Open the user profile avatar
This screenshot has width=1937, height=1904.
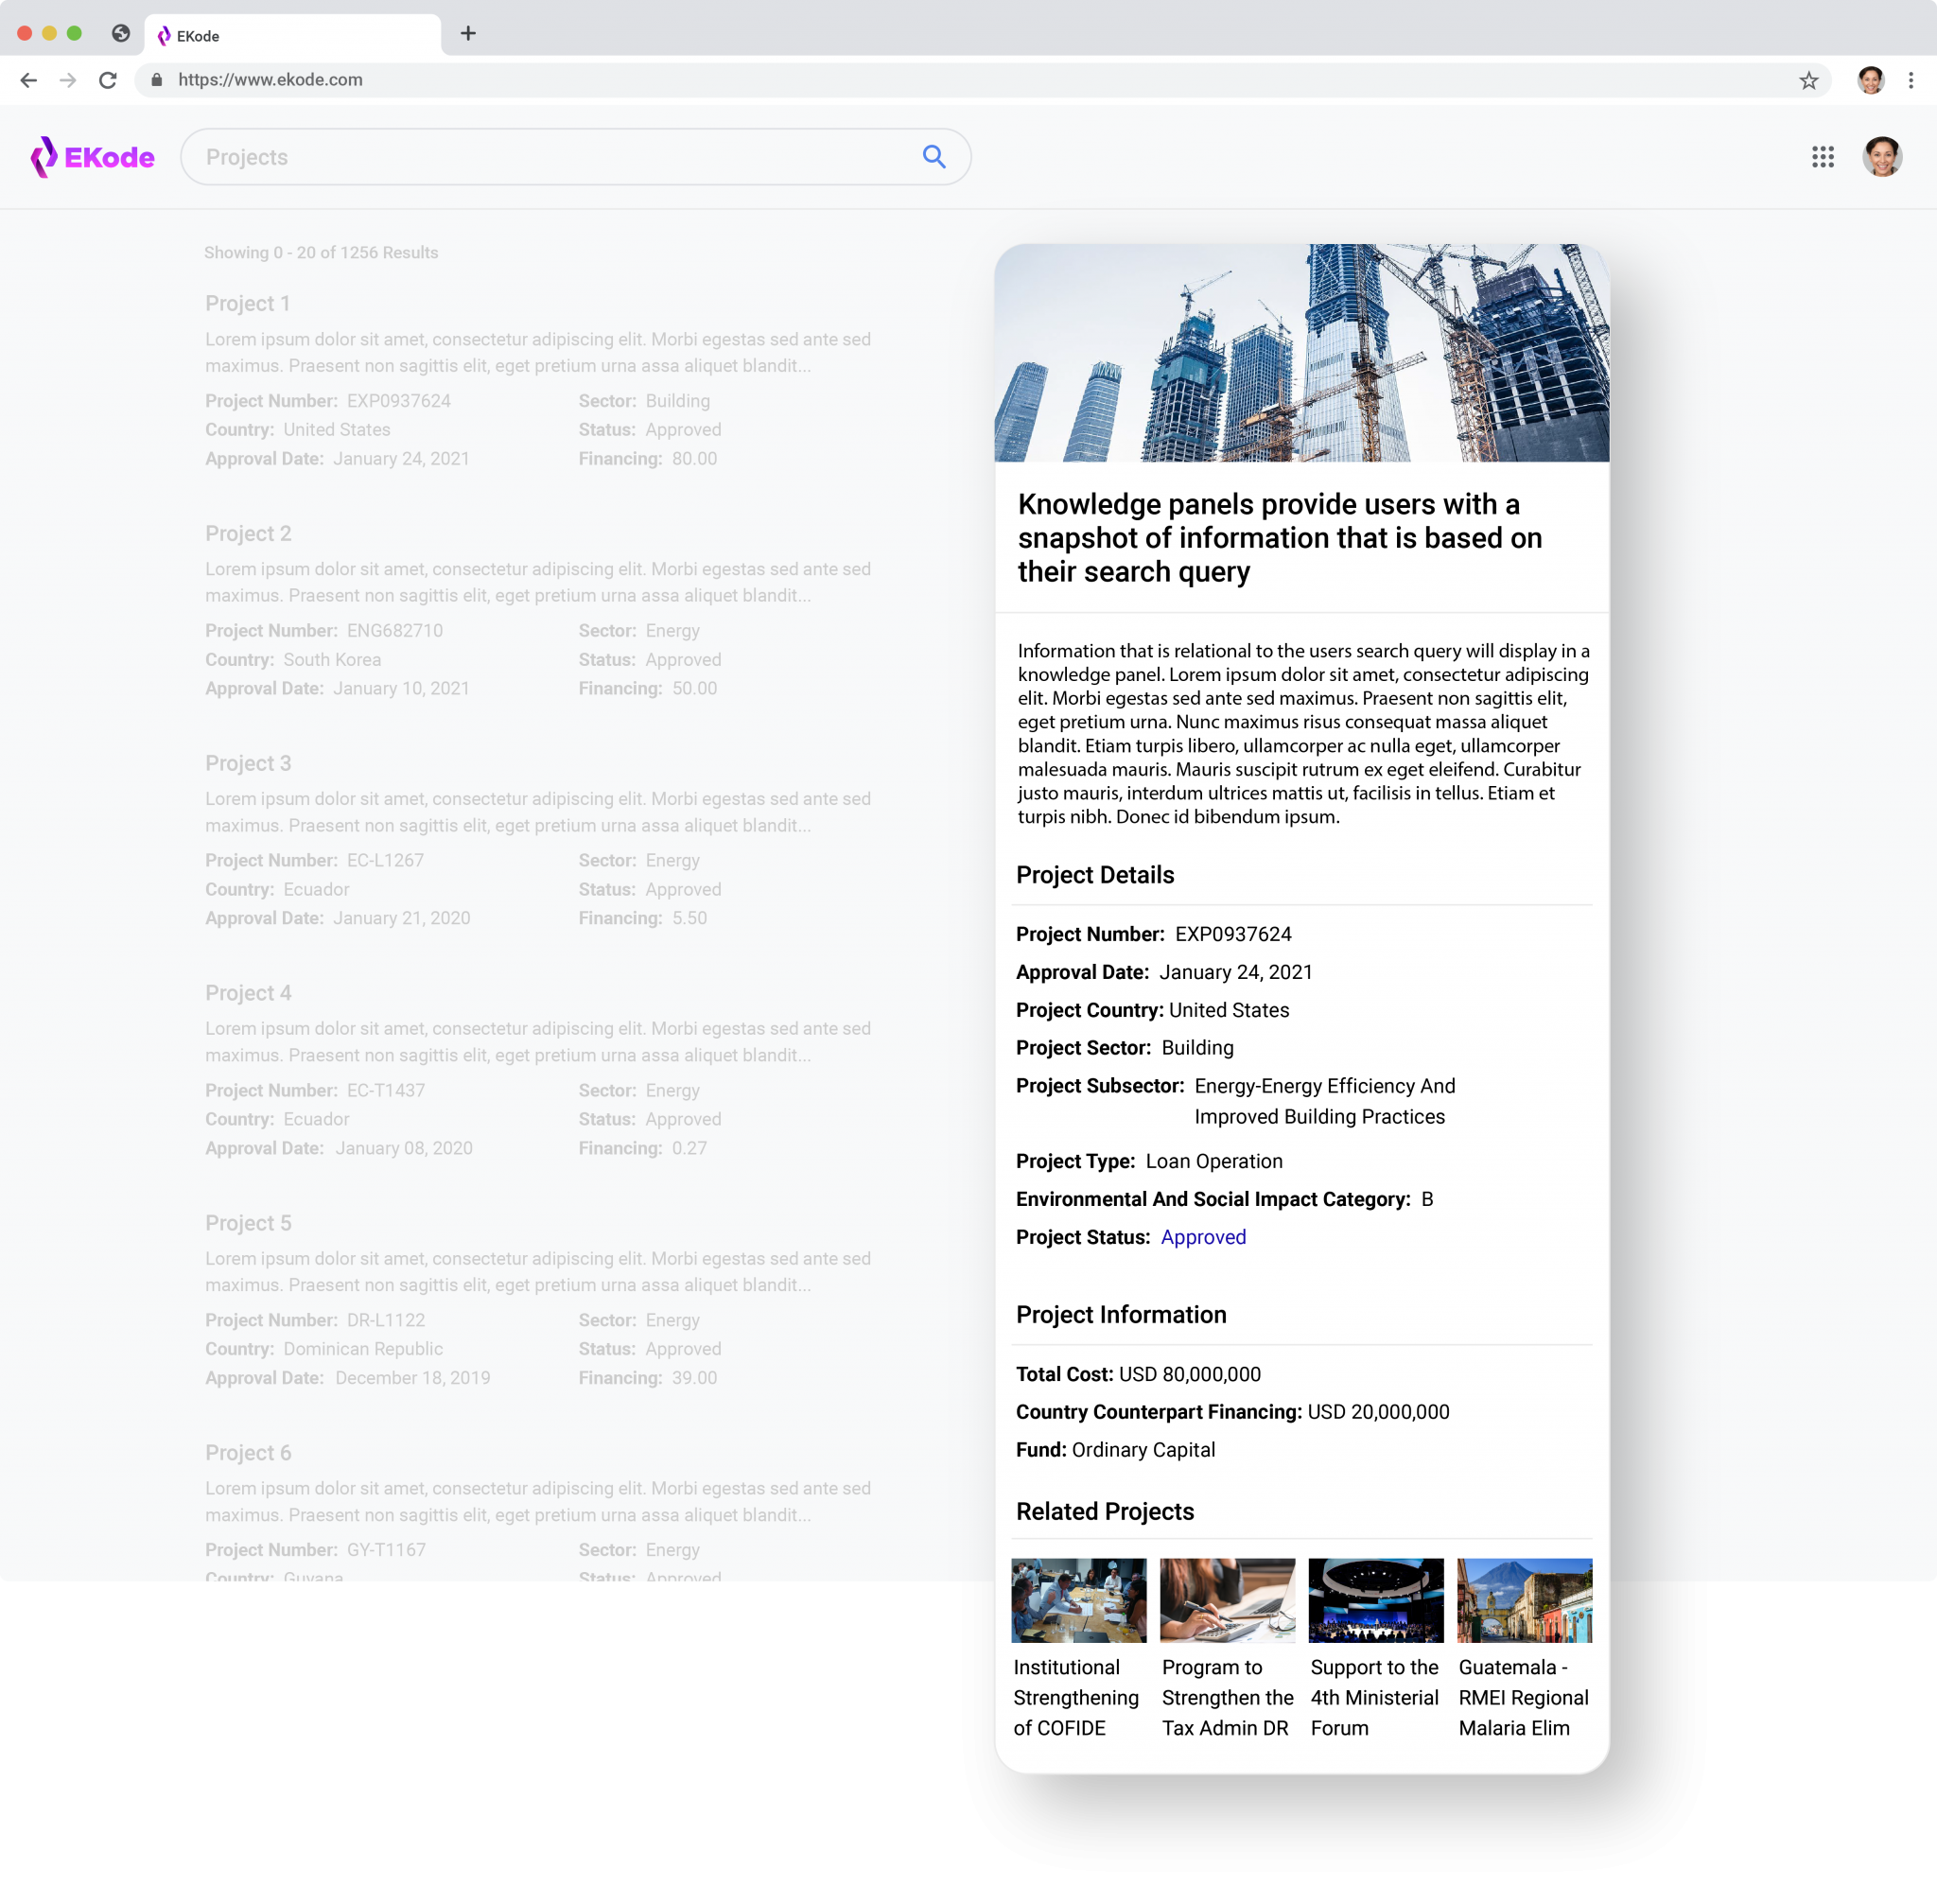[1882, 157]
